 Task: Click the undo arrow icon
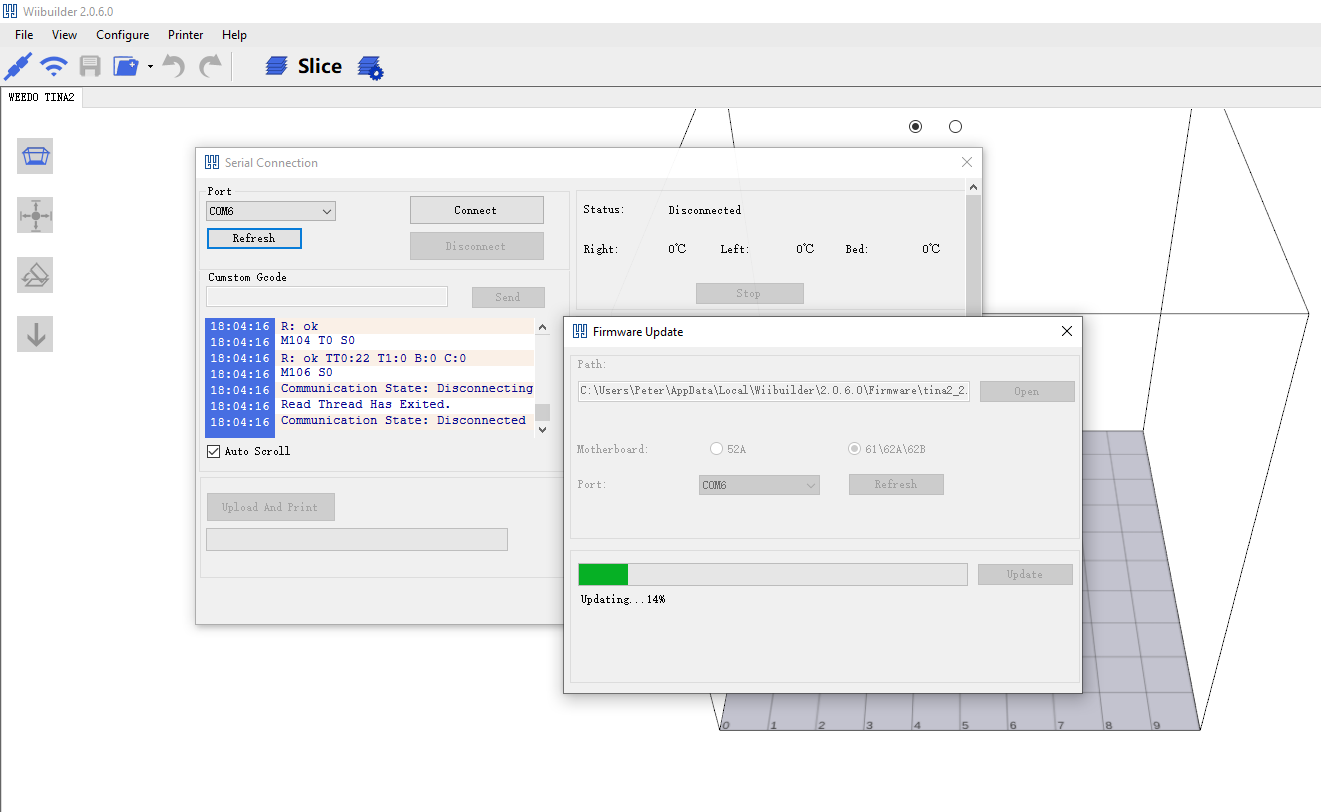[174, 66]
